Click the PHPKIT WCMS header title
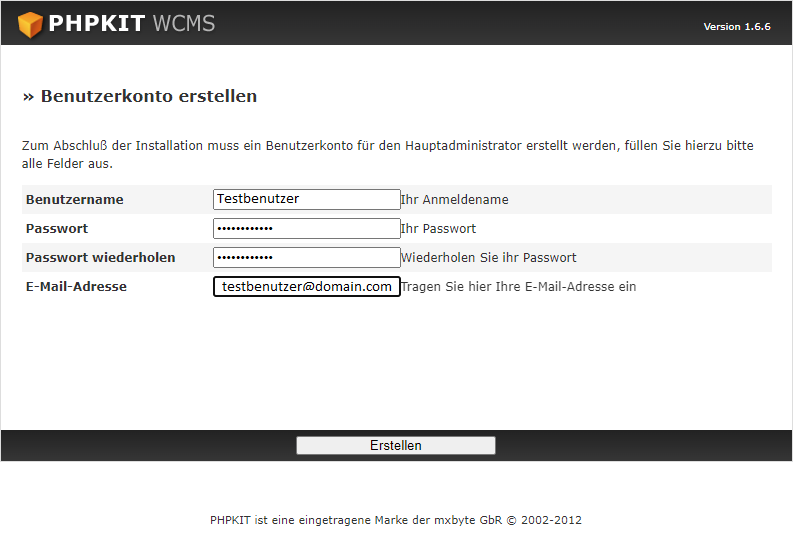Screen dimensions: 793x540 pyautogui.click(x=131, y=24)
